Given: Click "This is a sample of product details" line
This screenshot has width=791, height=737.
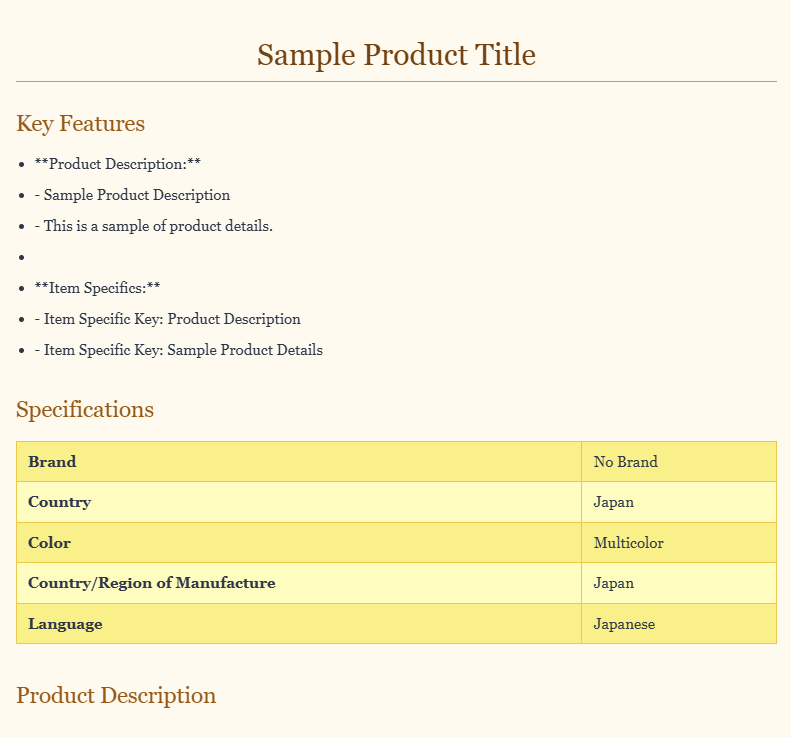Looking at the screenshot, I should [153, 226].
